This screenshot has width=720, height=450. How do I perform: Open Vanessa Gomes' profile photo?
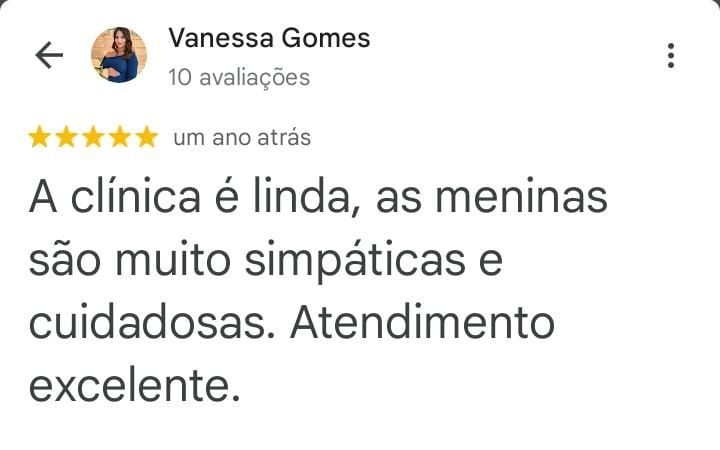point(119,55)
